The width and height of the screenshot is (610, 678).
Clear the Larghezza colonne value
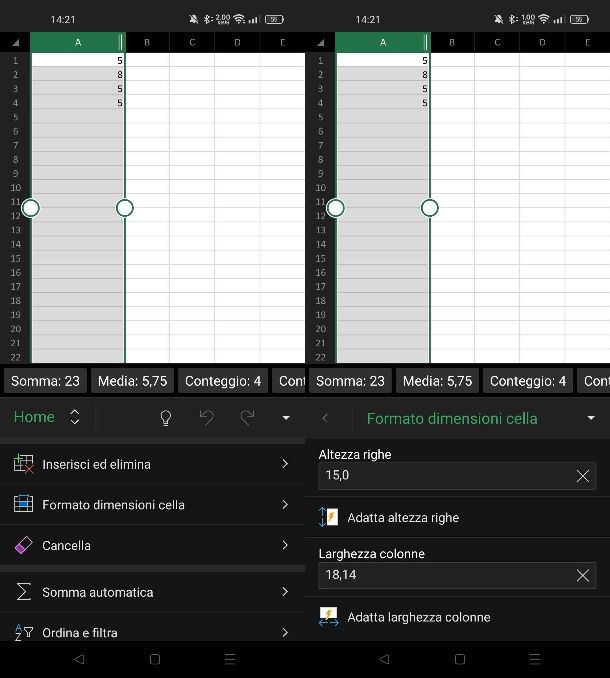pos(583,576)
